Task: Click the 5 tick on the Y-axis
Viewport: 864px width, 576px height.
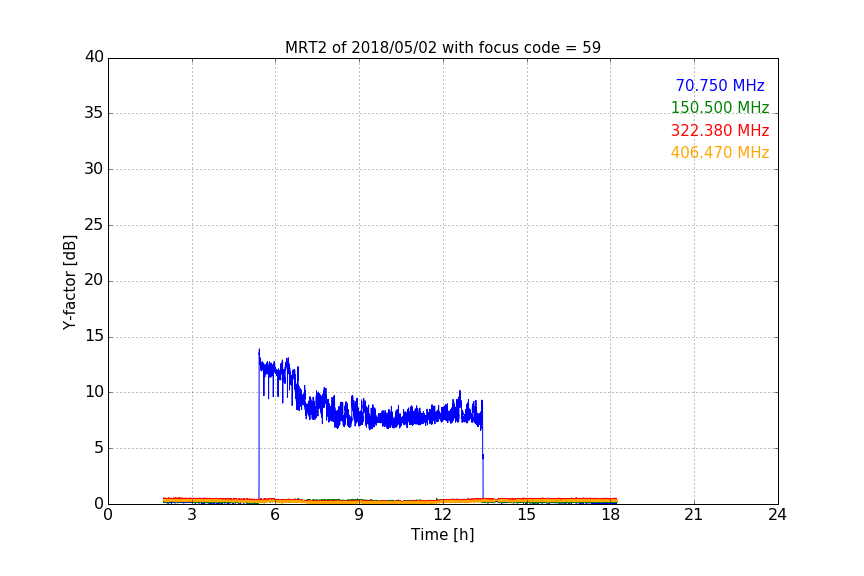Action: [x=99, y=448]
